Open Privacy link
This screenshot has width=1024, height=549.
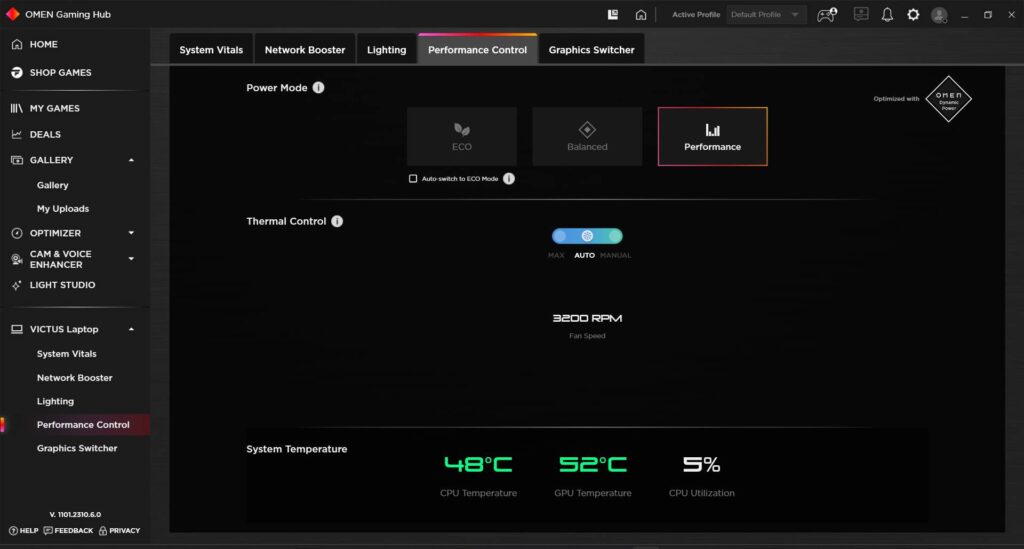point(120,531)
